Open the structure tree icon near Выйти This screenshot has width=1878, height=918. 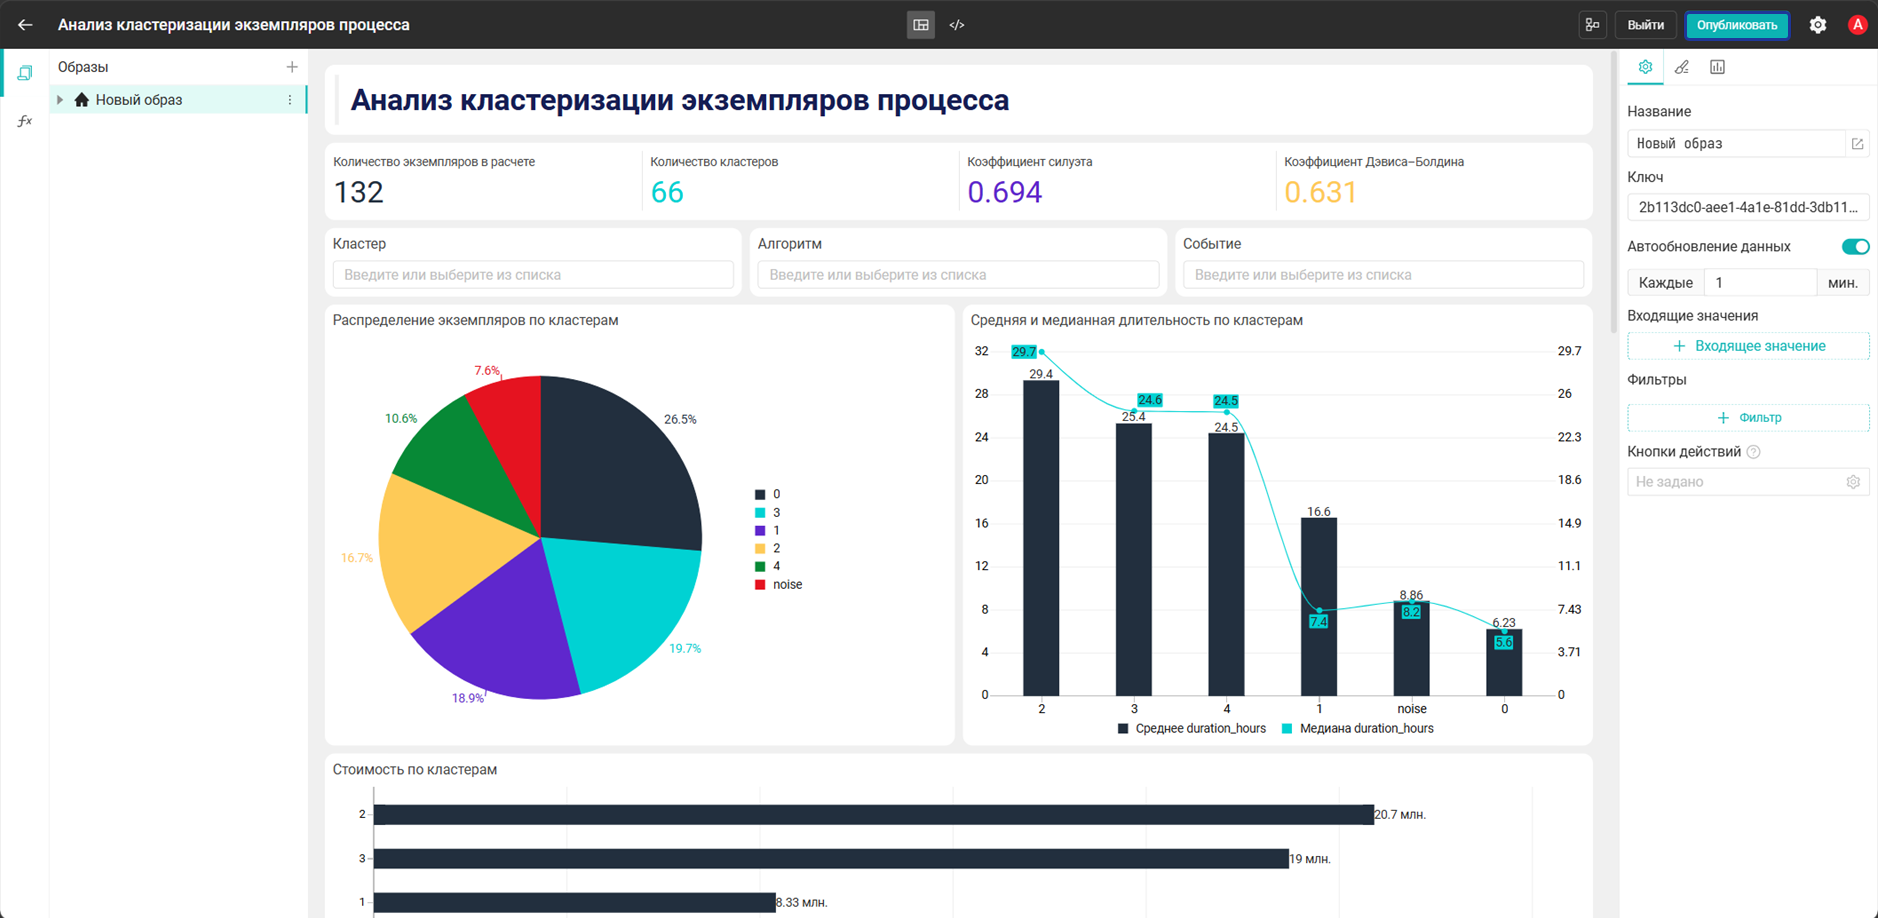(1592, 25)
